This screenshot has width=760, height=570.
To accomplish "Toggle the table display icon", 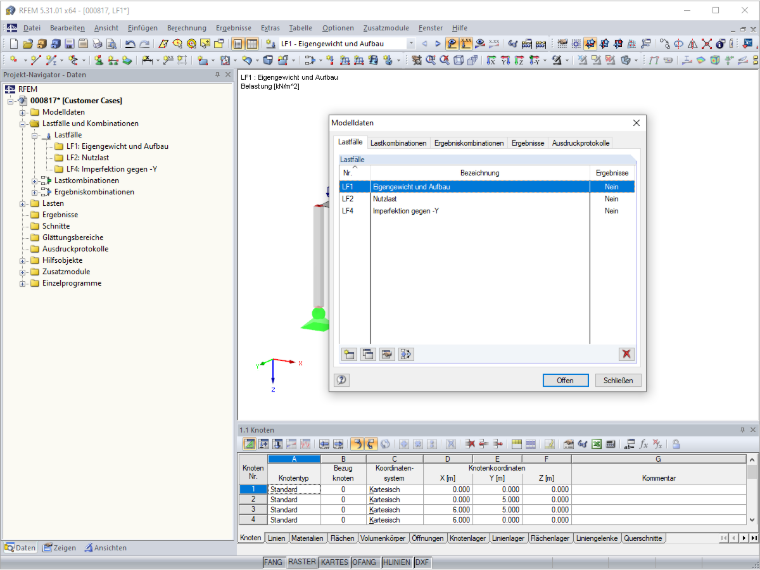I will click(x=252, y=44).
